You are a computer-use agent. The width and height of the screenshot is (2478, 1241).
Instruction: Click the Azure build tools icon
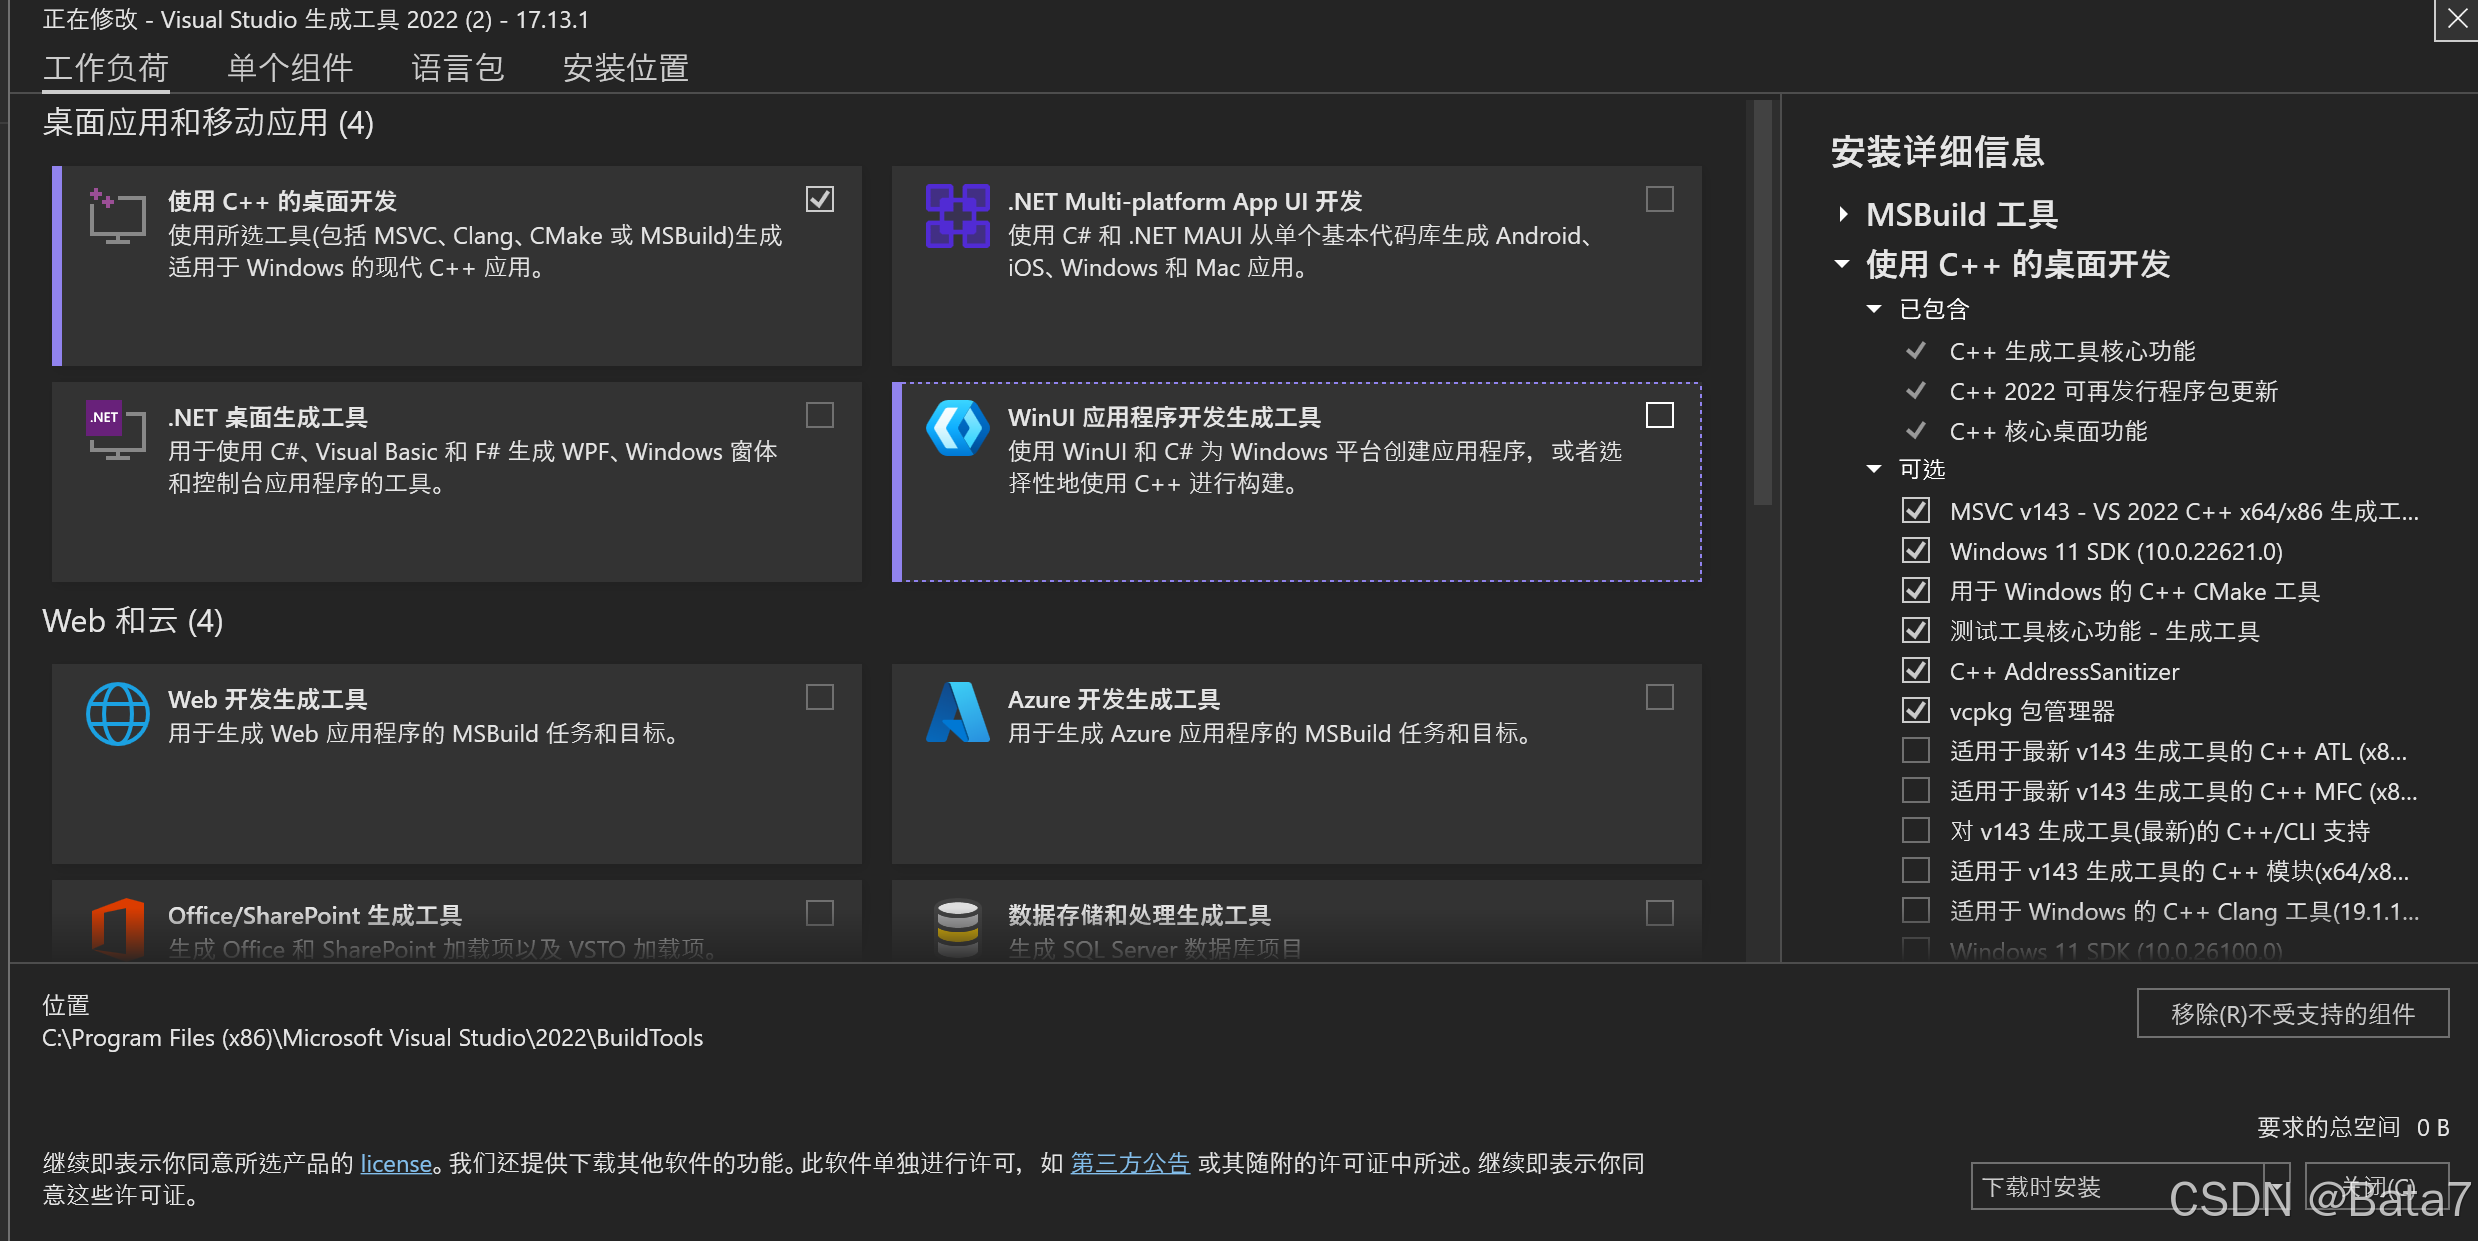pos(957,713)
